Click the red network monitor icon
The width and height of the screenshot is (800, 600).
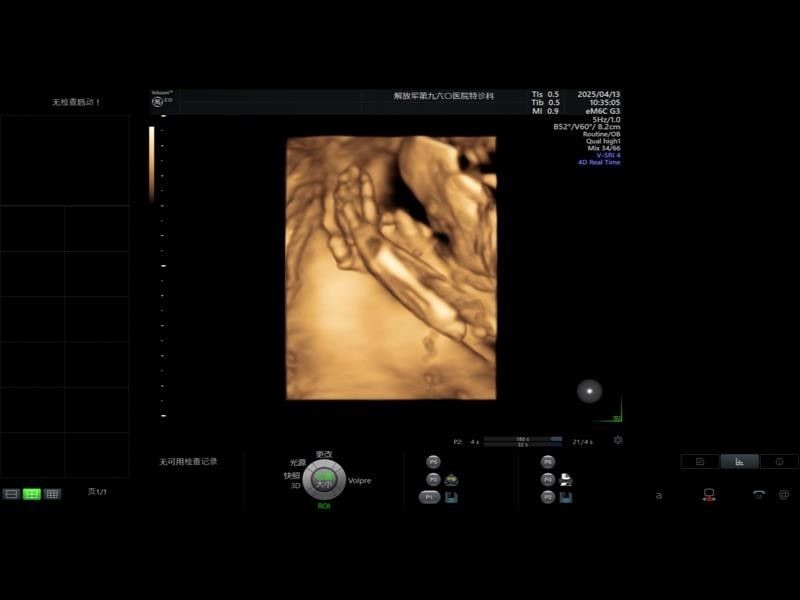(709, 495)
